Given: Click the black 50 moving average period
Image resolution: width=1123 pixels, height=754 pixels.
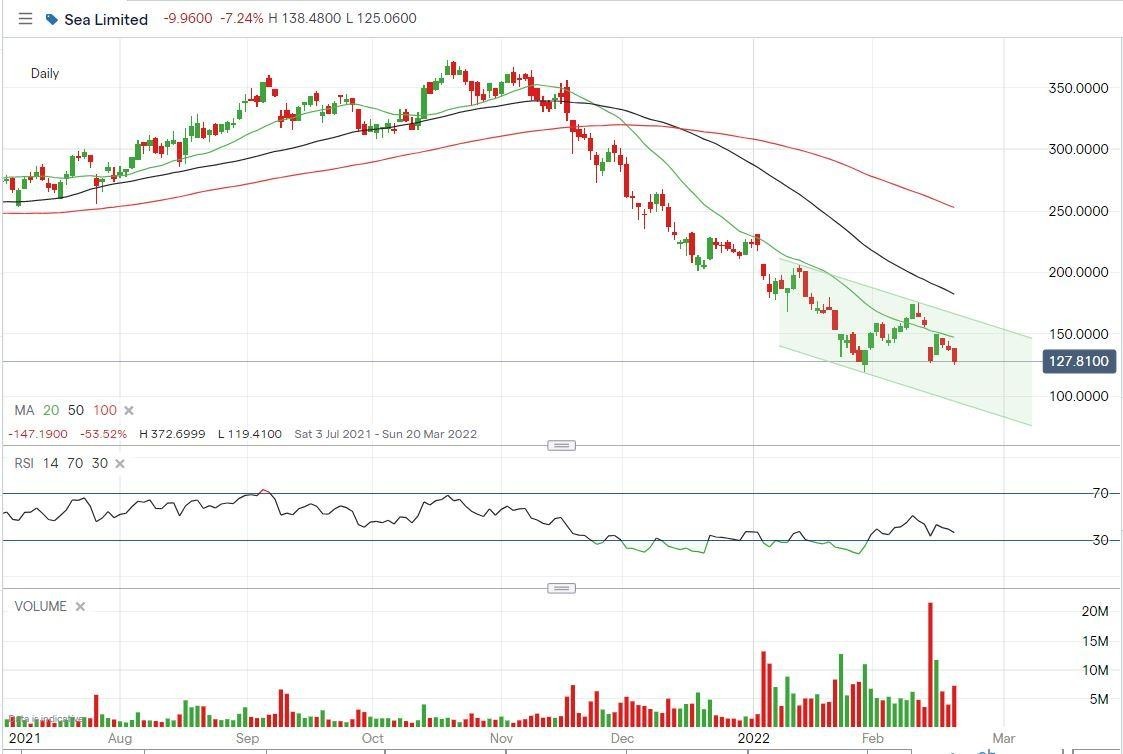Looking at the screenshot, I should click(76, 410).
